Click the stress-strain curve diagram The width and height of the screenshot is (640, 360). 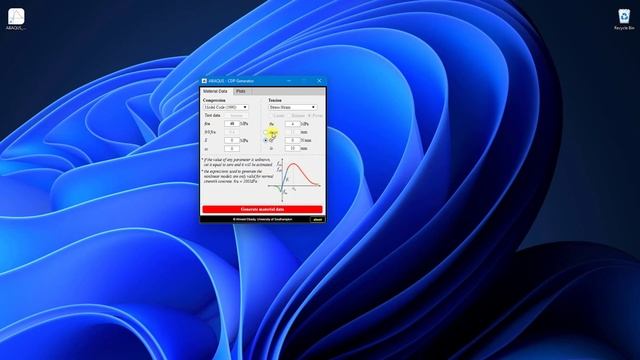point(294,180)
